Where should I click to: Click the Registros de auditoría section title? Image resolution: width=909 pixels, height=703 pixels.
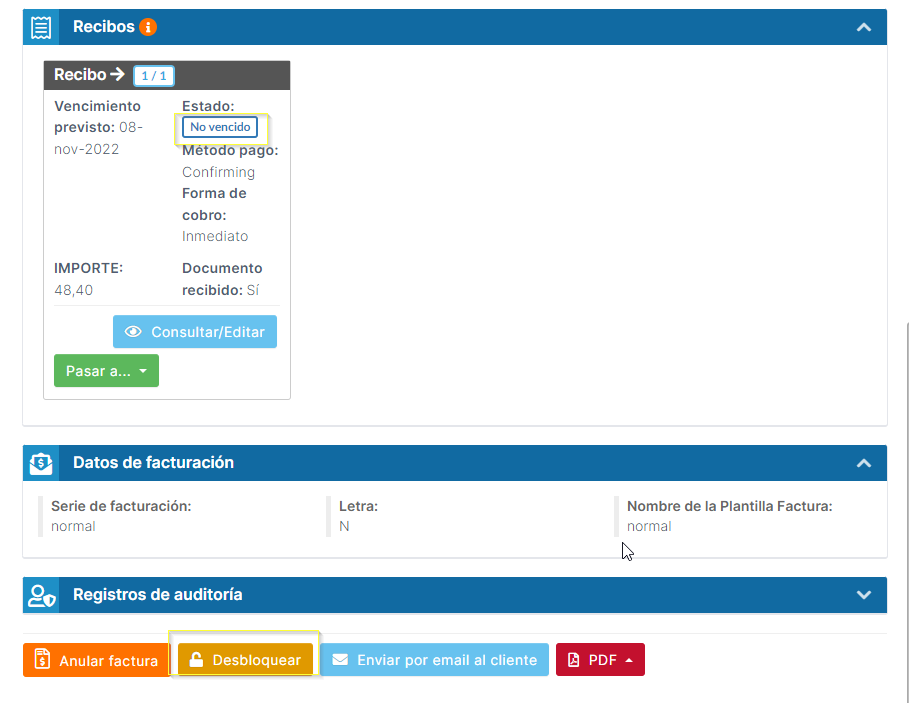tap(157, 595)
